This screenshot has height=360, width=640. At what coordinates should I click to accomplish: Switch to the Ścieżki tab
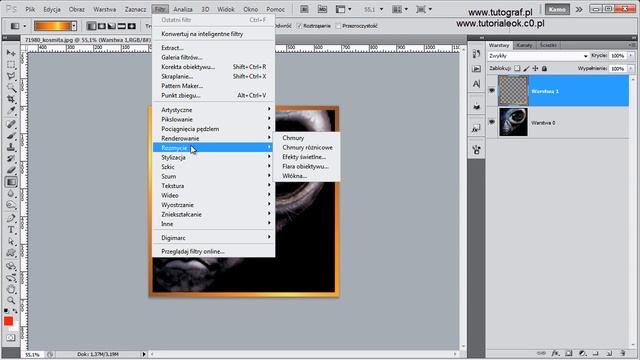(x=548, y=45)
